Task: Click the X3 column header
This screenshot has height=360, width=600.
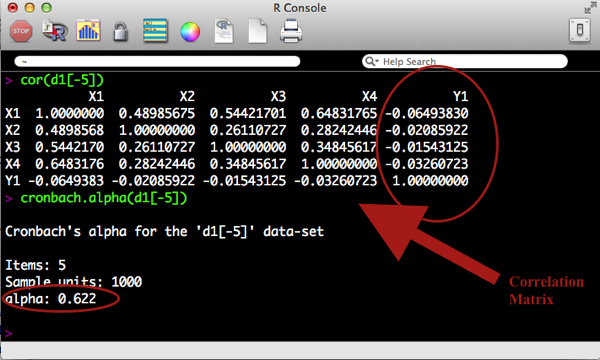Action: click(x=278, y=96)
